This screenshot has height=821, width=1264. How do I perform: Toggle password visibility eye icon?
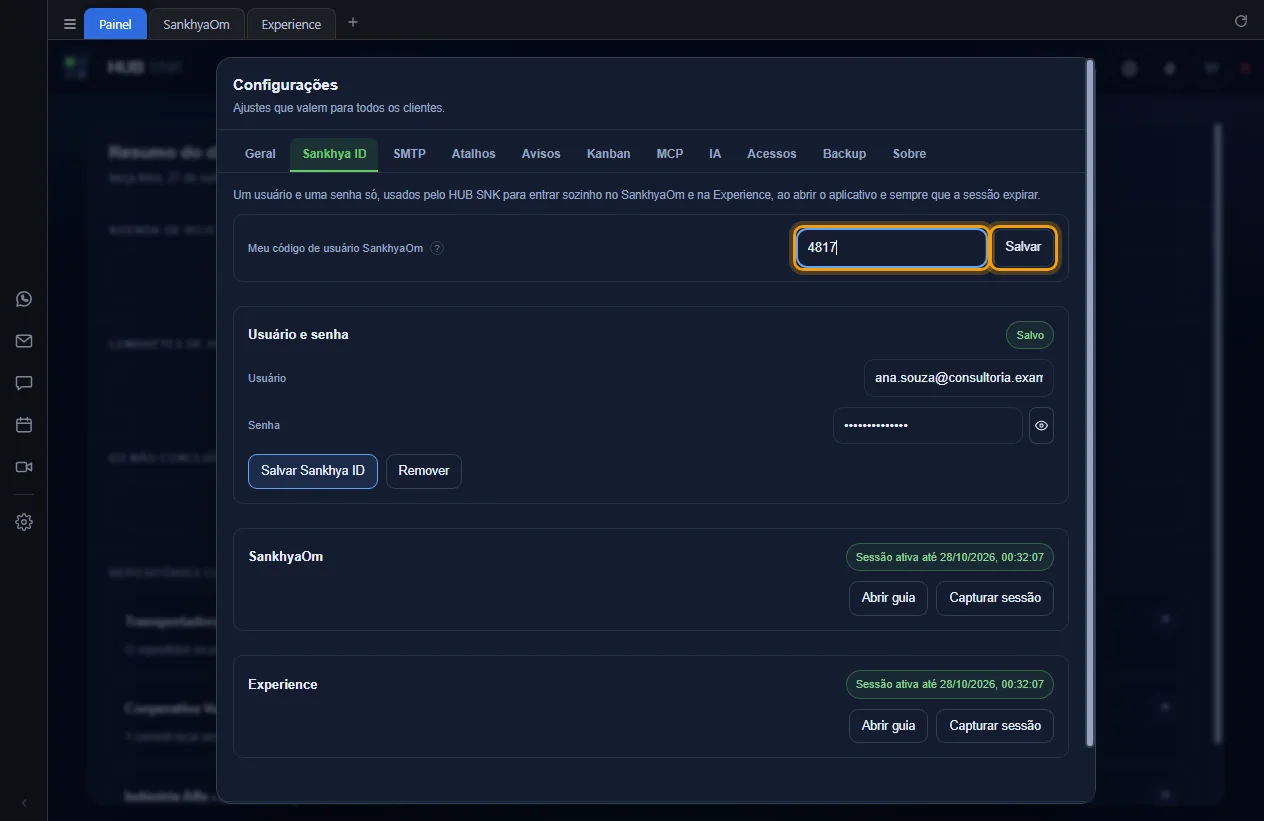pyautogui.click(x=1041, y=425)
